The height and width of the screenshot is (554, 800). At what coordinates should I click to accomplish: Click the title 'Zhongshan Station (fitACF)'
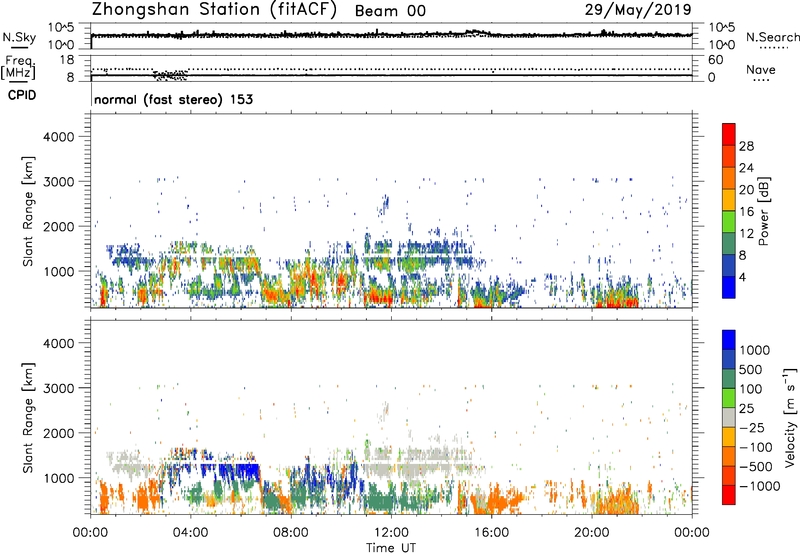coord(214,10)
